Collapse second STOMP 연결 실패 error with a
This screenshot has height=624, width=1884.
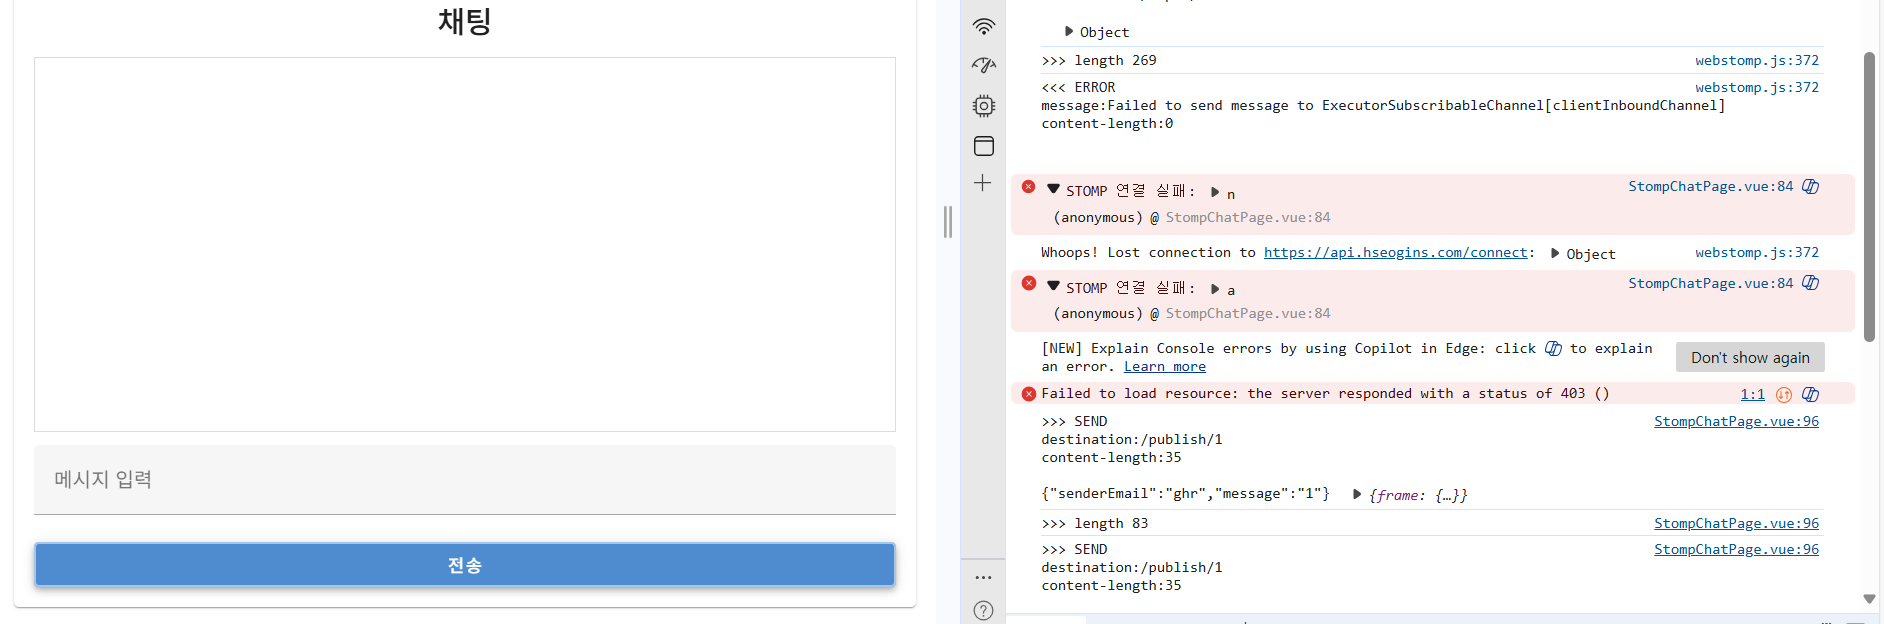point(1053,286)
